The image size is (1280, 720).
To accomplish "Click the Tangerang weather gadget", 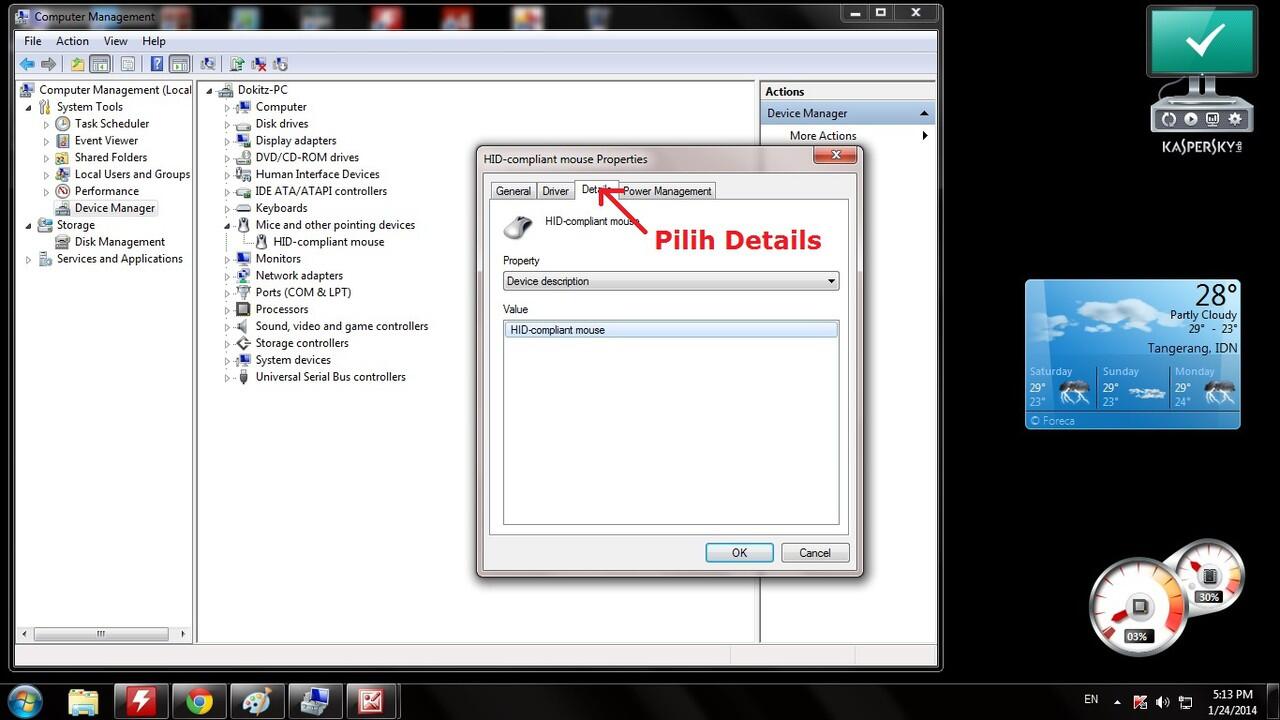I will (1133, 354).
